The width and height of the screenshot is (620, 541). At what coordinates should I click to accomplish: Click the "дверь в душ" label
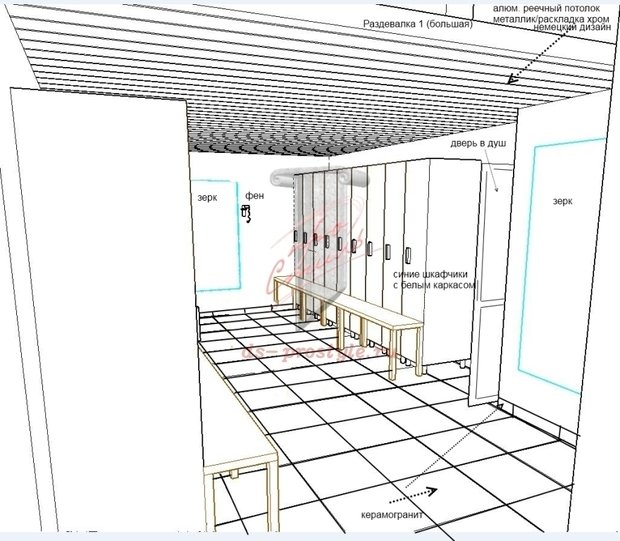point(478,143)
